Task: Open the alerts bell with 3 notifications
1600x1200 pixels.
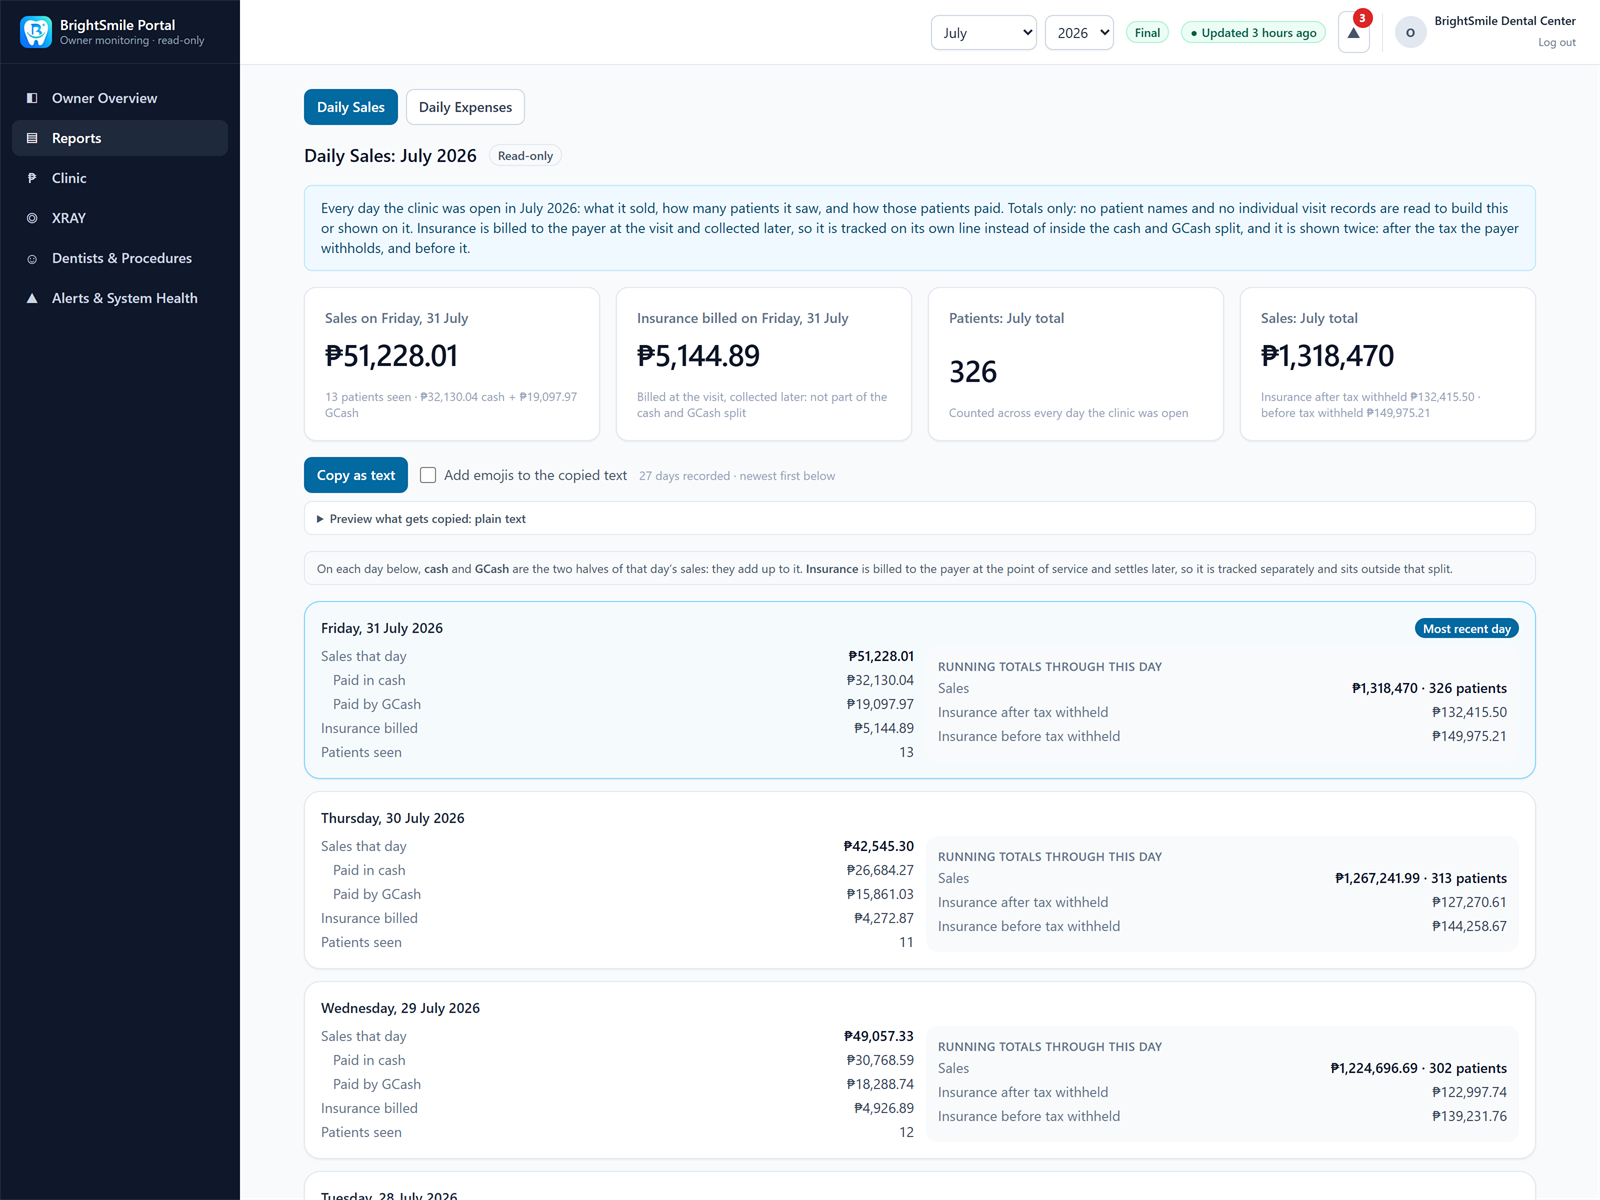Action: [x=1354, y=32]
